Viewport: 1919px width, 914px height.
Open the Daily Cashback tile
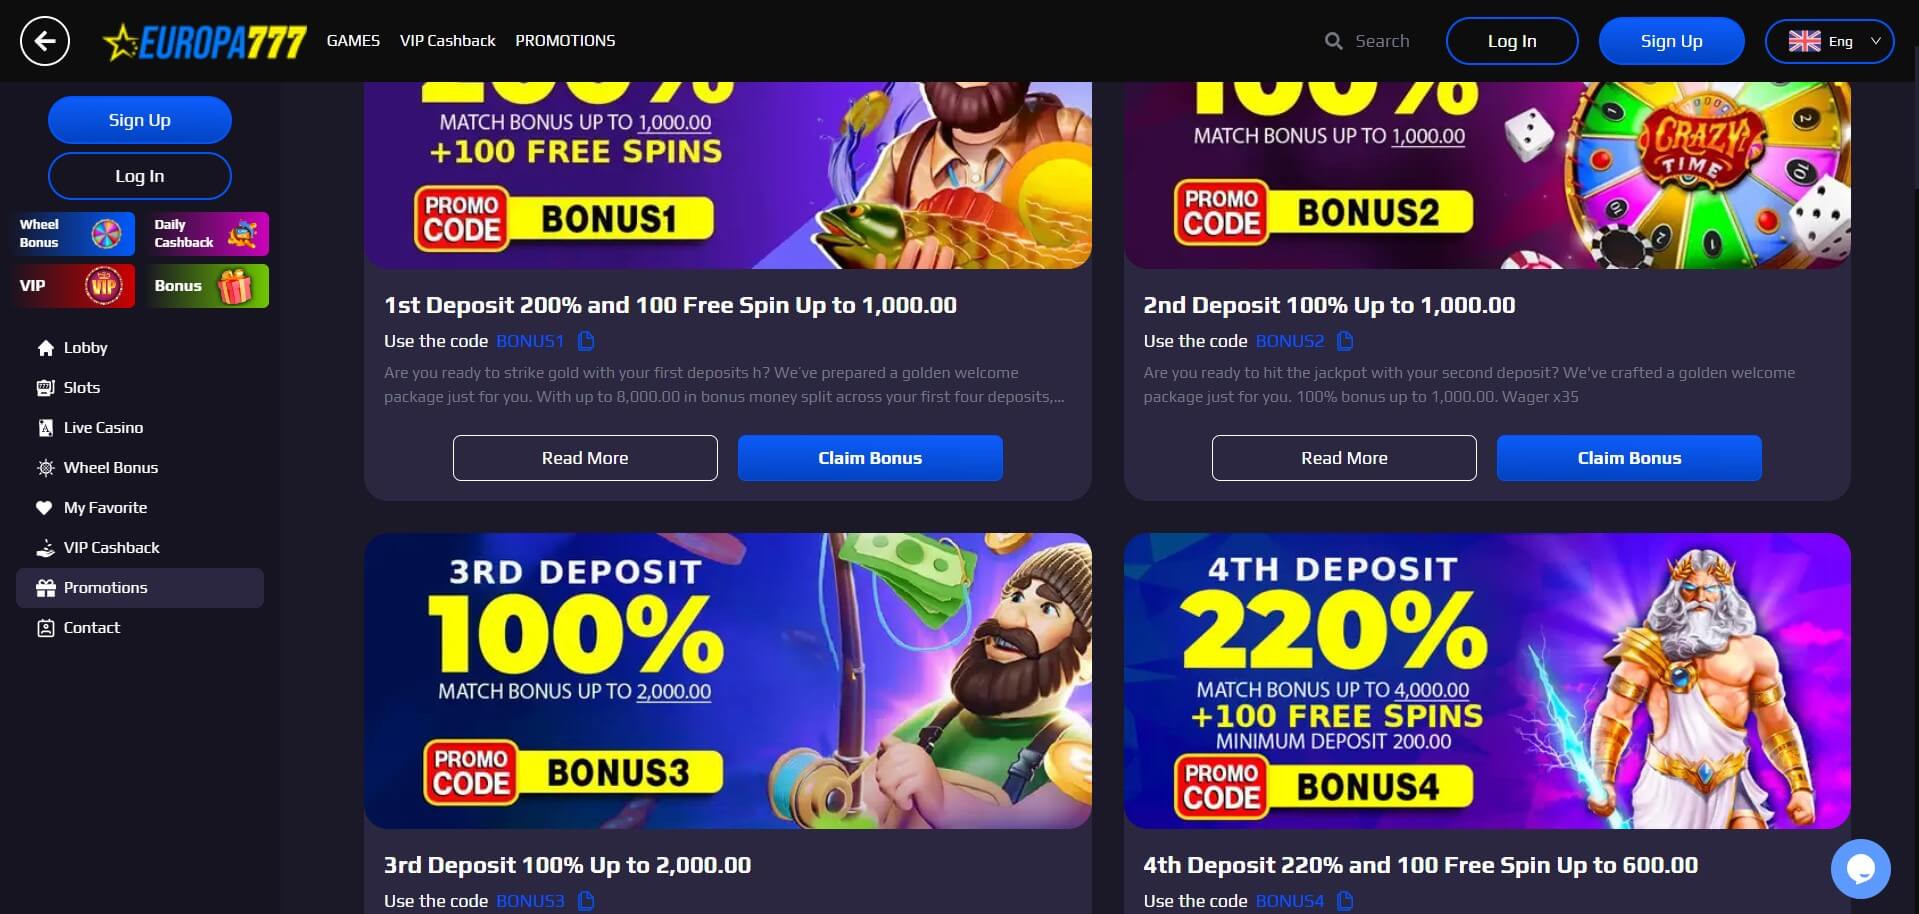click(208, 234)
